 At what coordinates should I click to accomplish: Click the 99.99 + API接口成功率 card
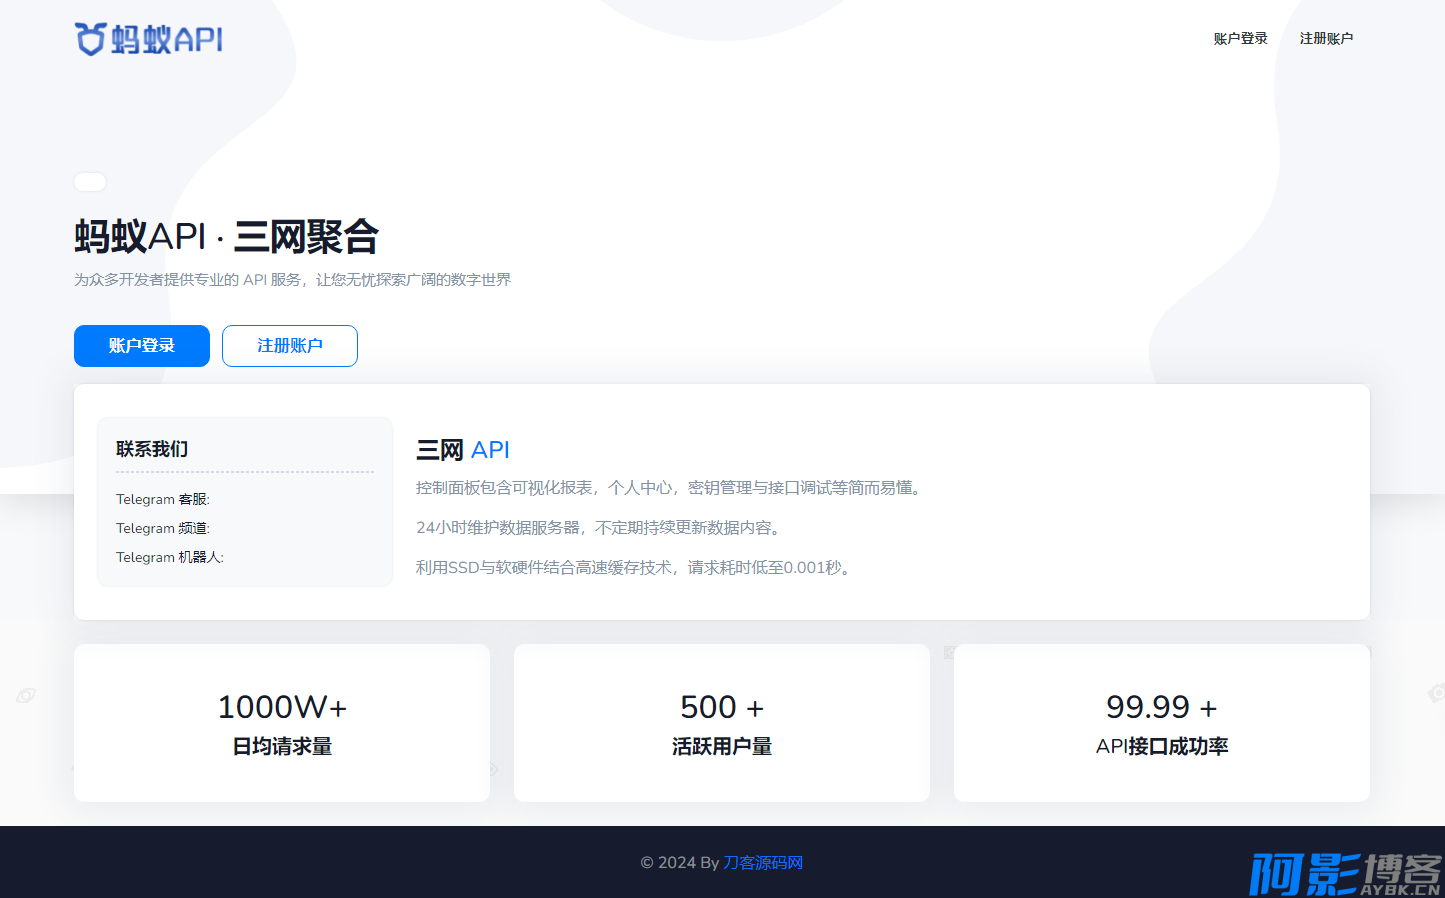(1162, 723)
